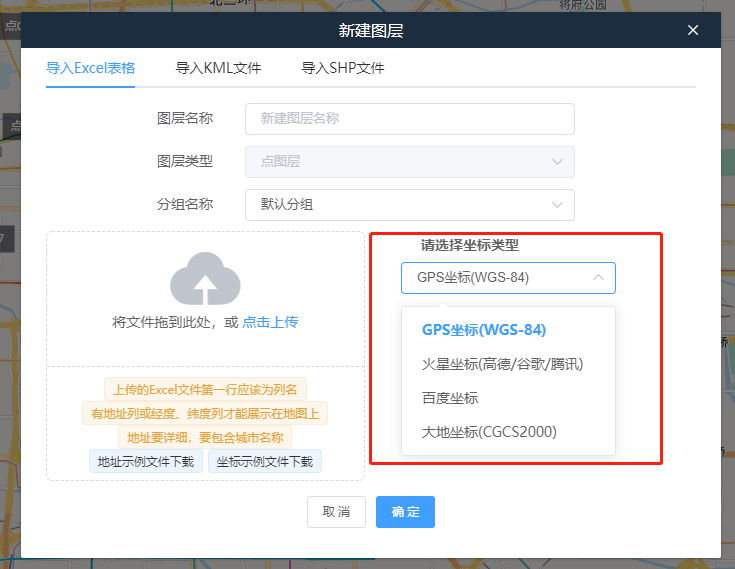Switch to 导入Excel表格 tab
This screenshot has width=735, height=569.
(90, 68)
